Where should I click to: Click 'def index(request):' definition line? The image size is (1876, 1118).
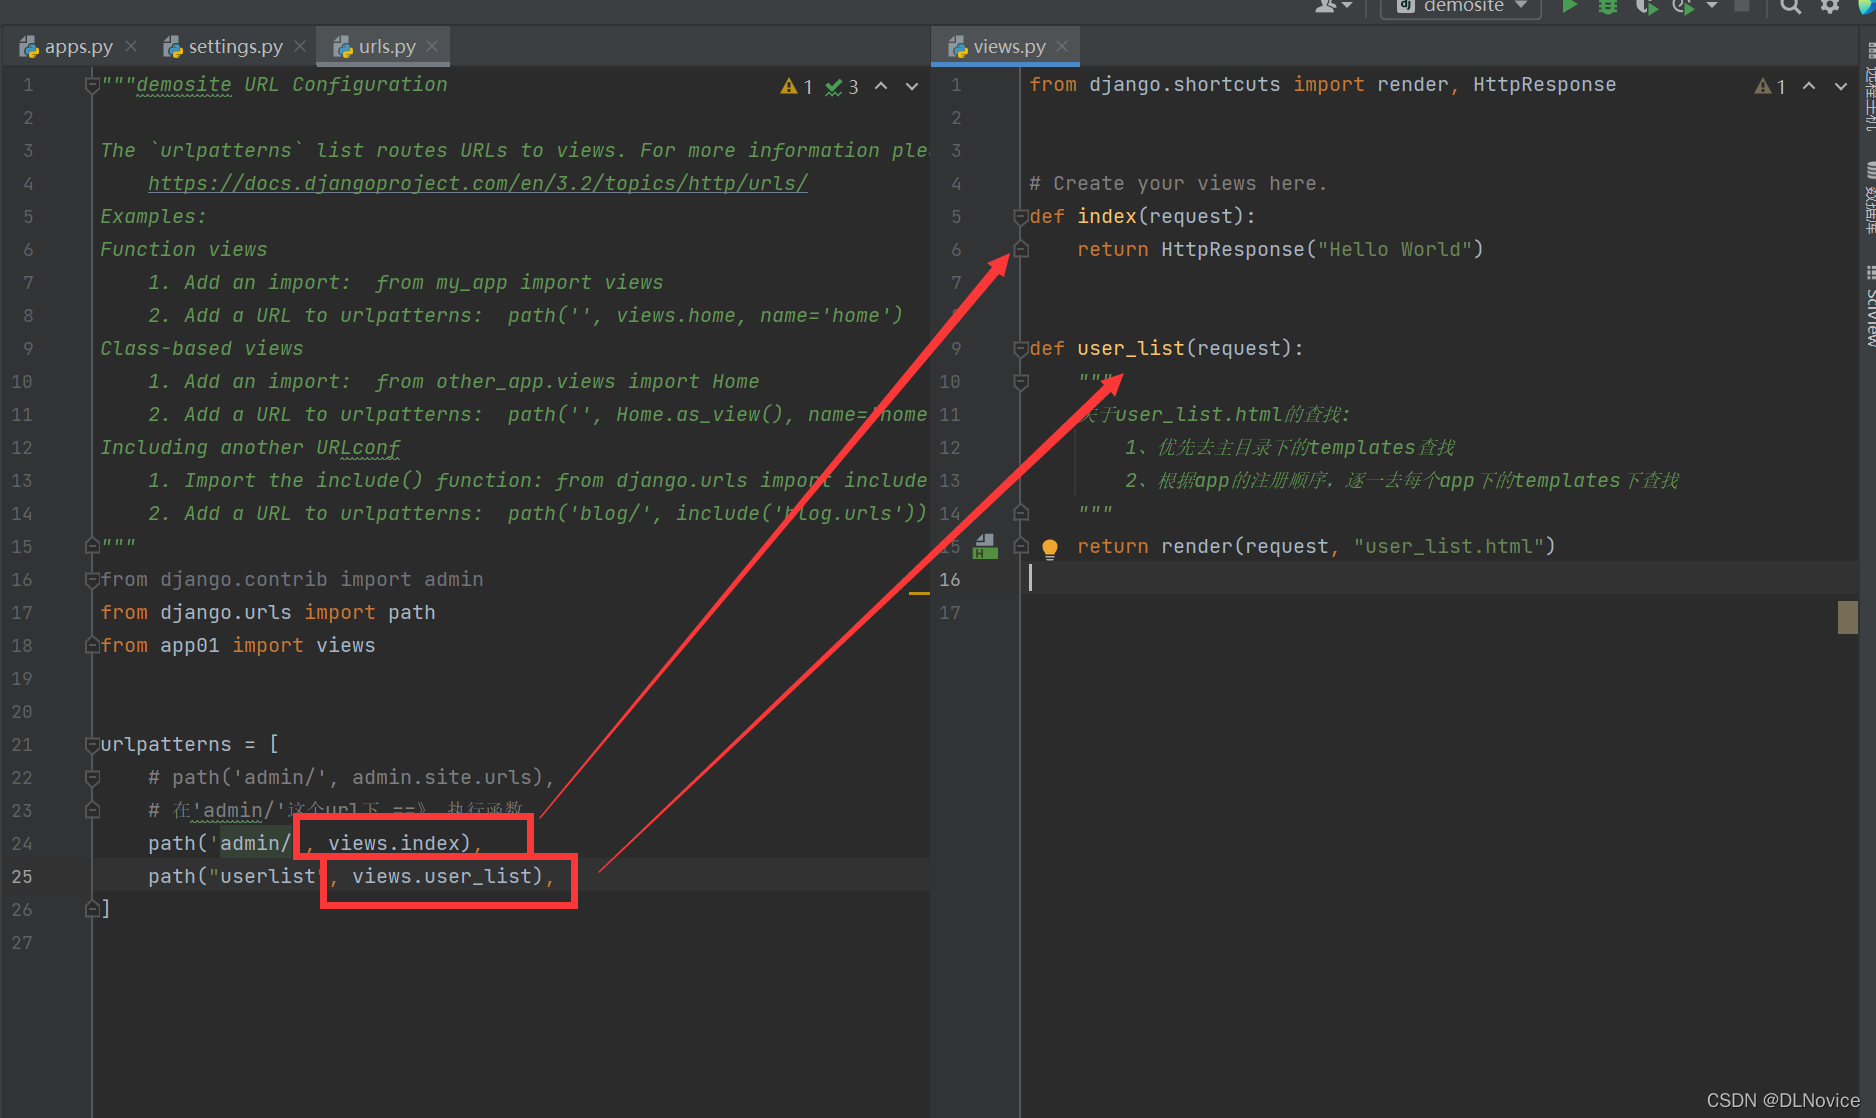tap(1142, 217)
